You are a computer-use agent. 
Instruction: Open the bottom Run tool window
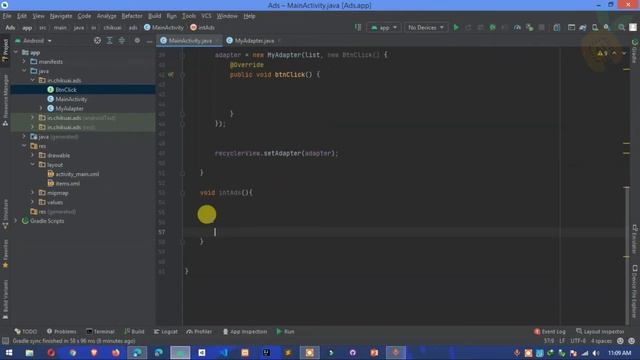pos(285,331)
